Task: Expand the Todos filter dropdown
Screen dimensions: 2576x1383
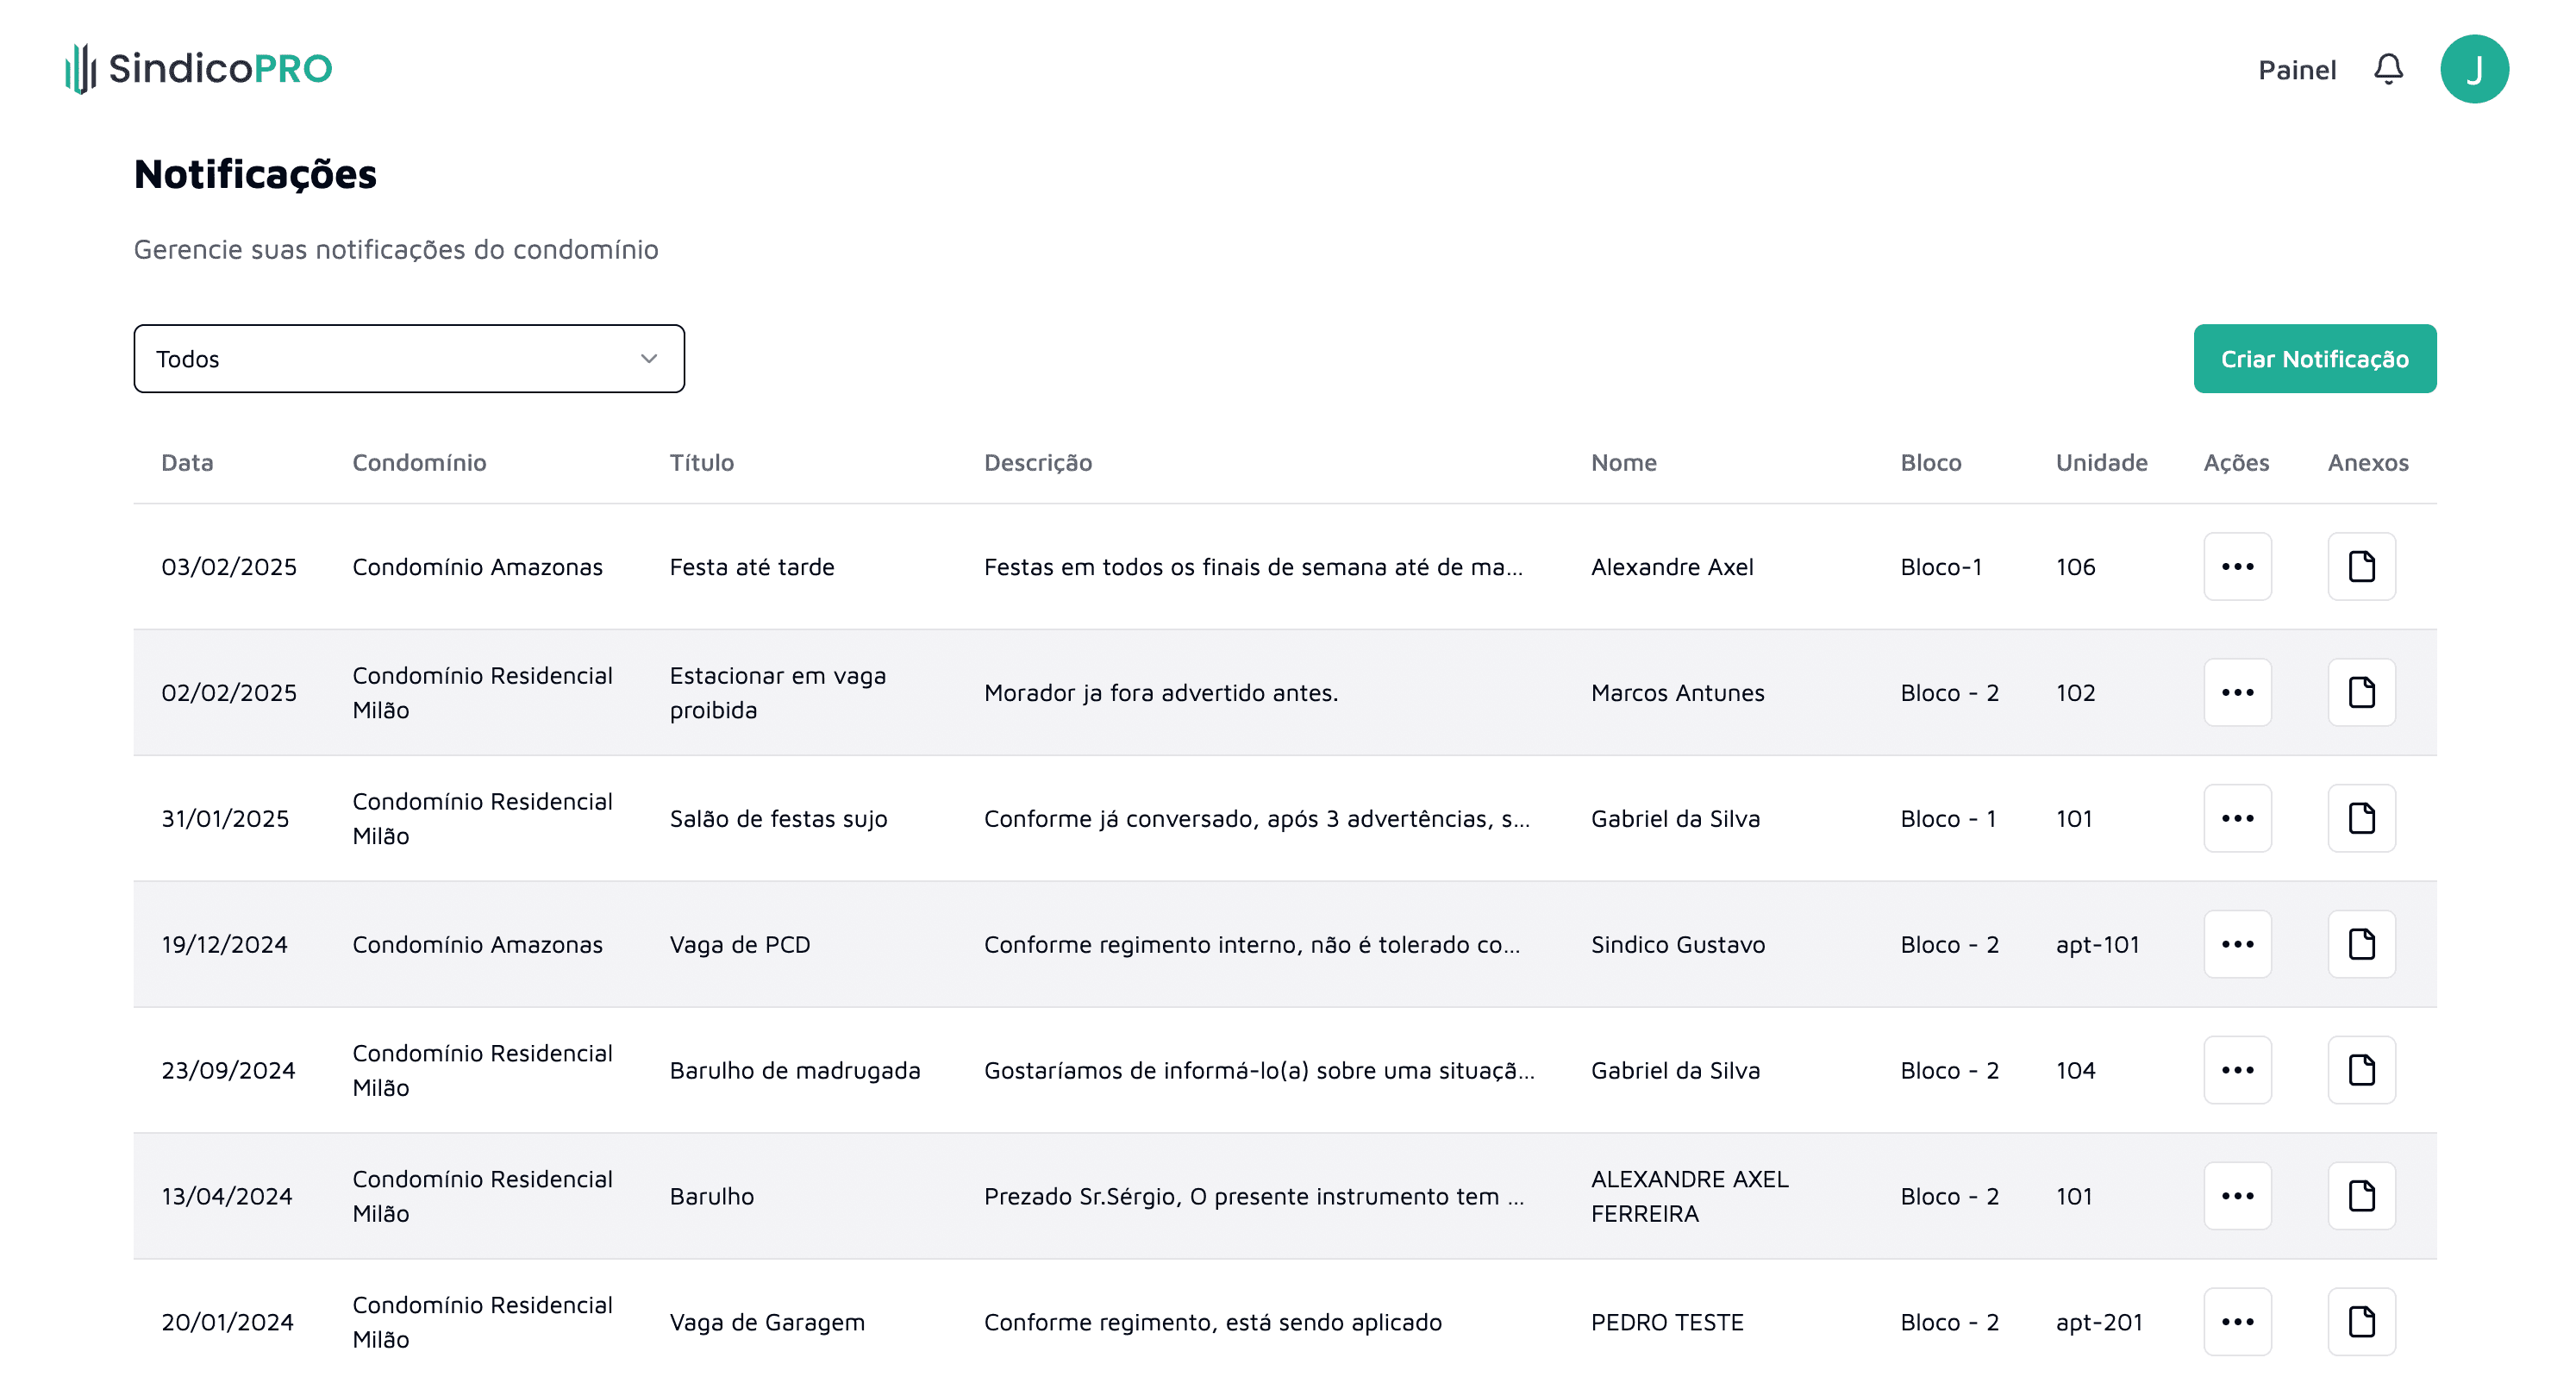Action: [x=409, y=359]
